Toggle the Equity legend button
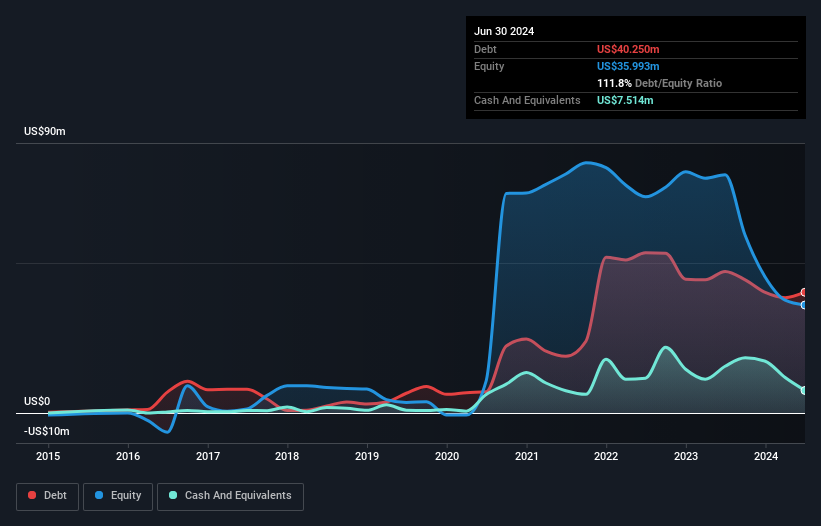The image size is (821, 526). (x=118, y=496)
